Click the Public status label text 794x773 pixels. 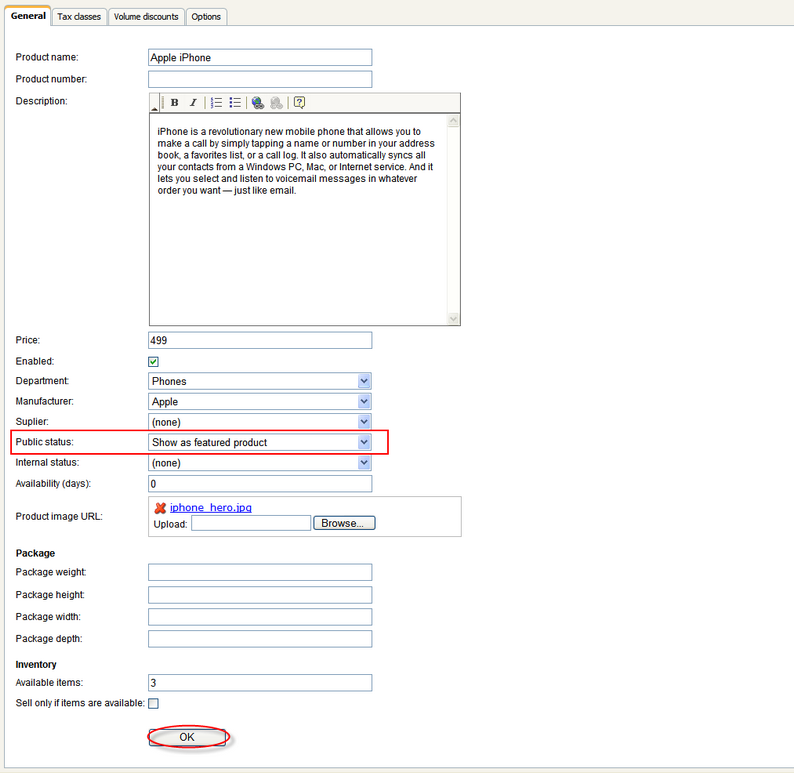pos(45,442)
